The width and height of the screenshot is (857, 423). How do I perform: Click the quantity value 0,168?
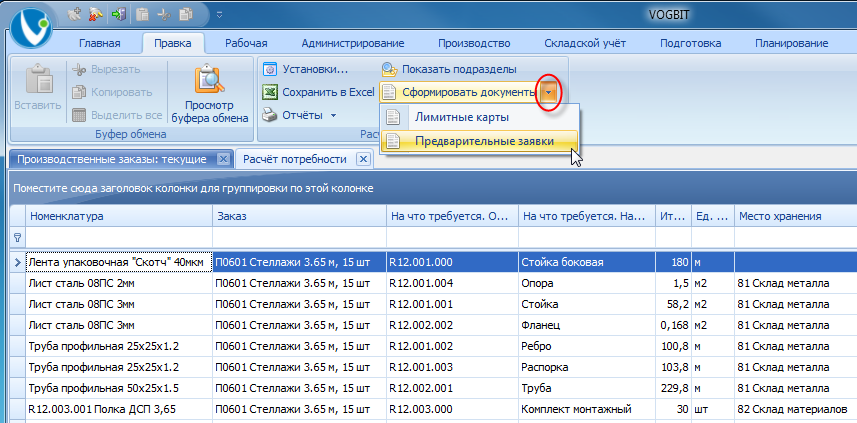(673, 326)
